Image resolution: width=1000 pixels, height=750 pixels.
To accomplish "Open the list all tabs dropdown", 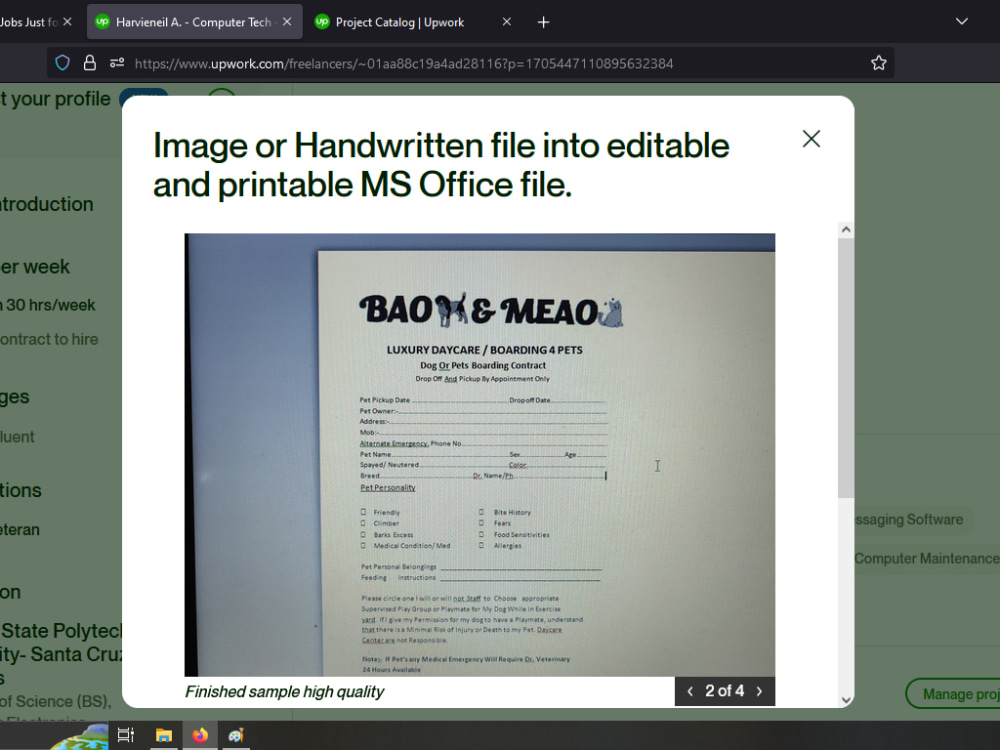I will click(x=962, y=22).
